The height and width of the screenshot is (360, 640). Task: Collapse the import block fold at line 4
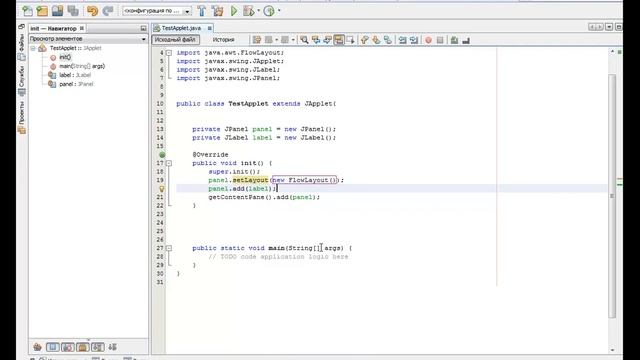tap(169, 53)
